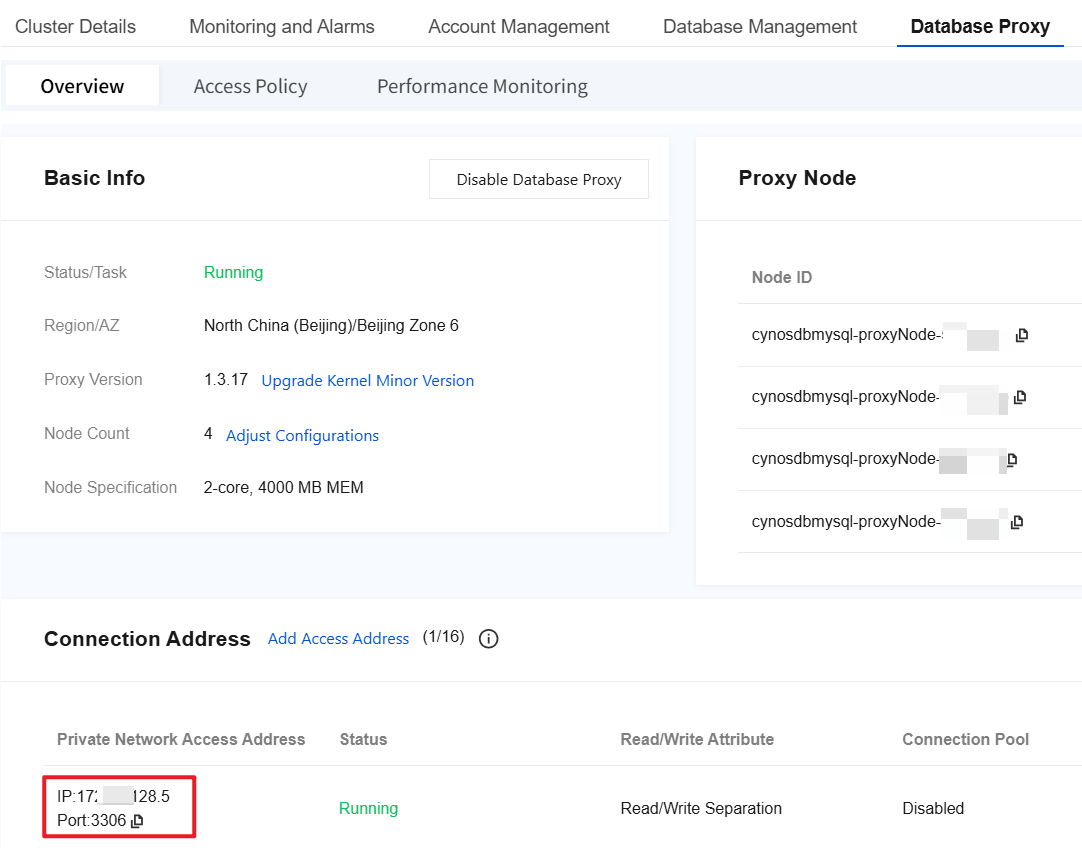Go to the Account Management tab
This screenshot has height=848, width=1082.
pyautogui.click(x=519, y=27)
